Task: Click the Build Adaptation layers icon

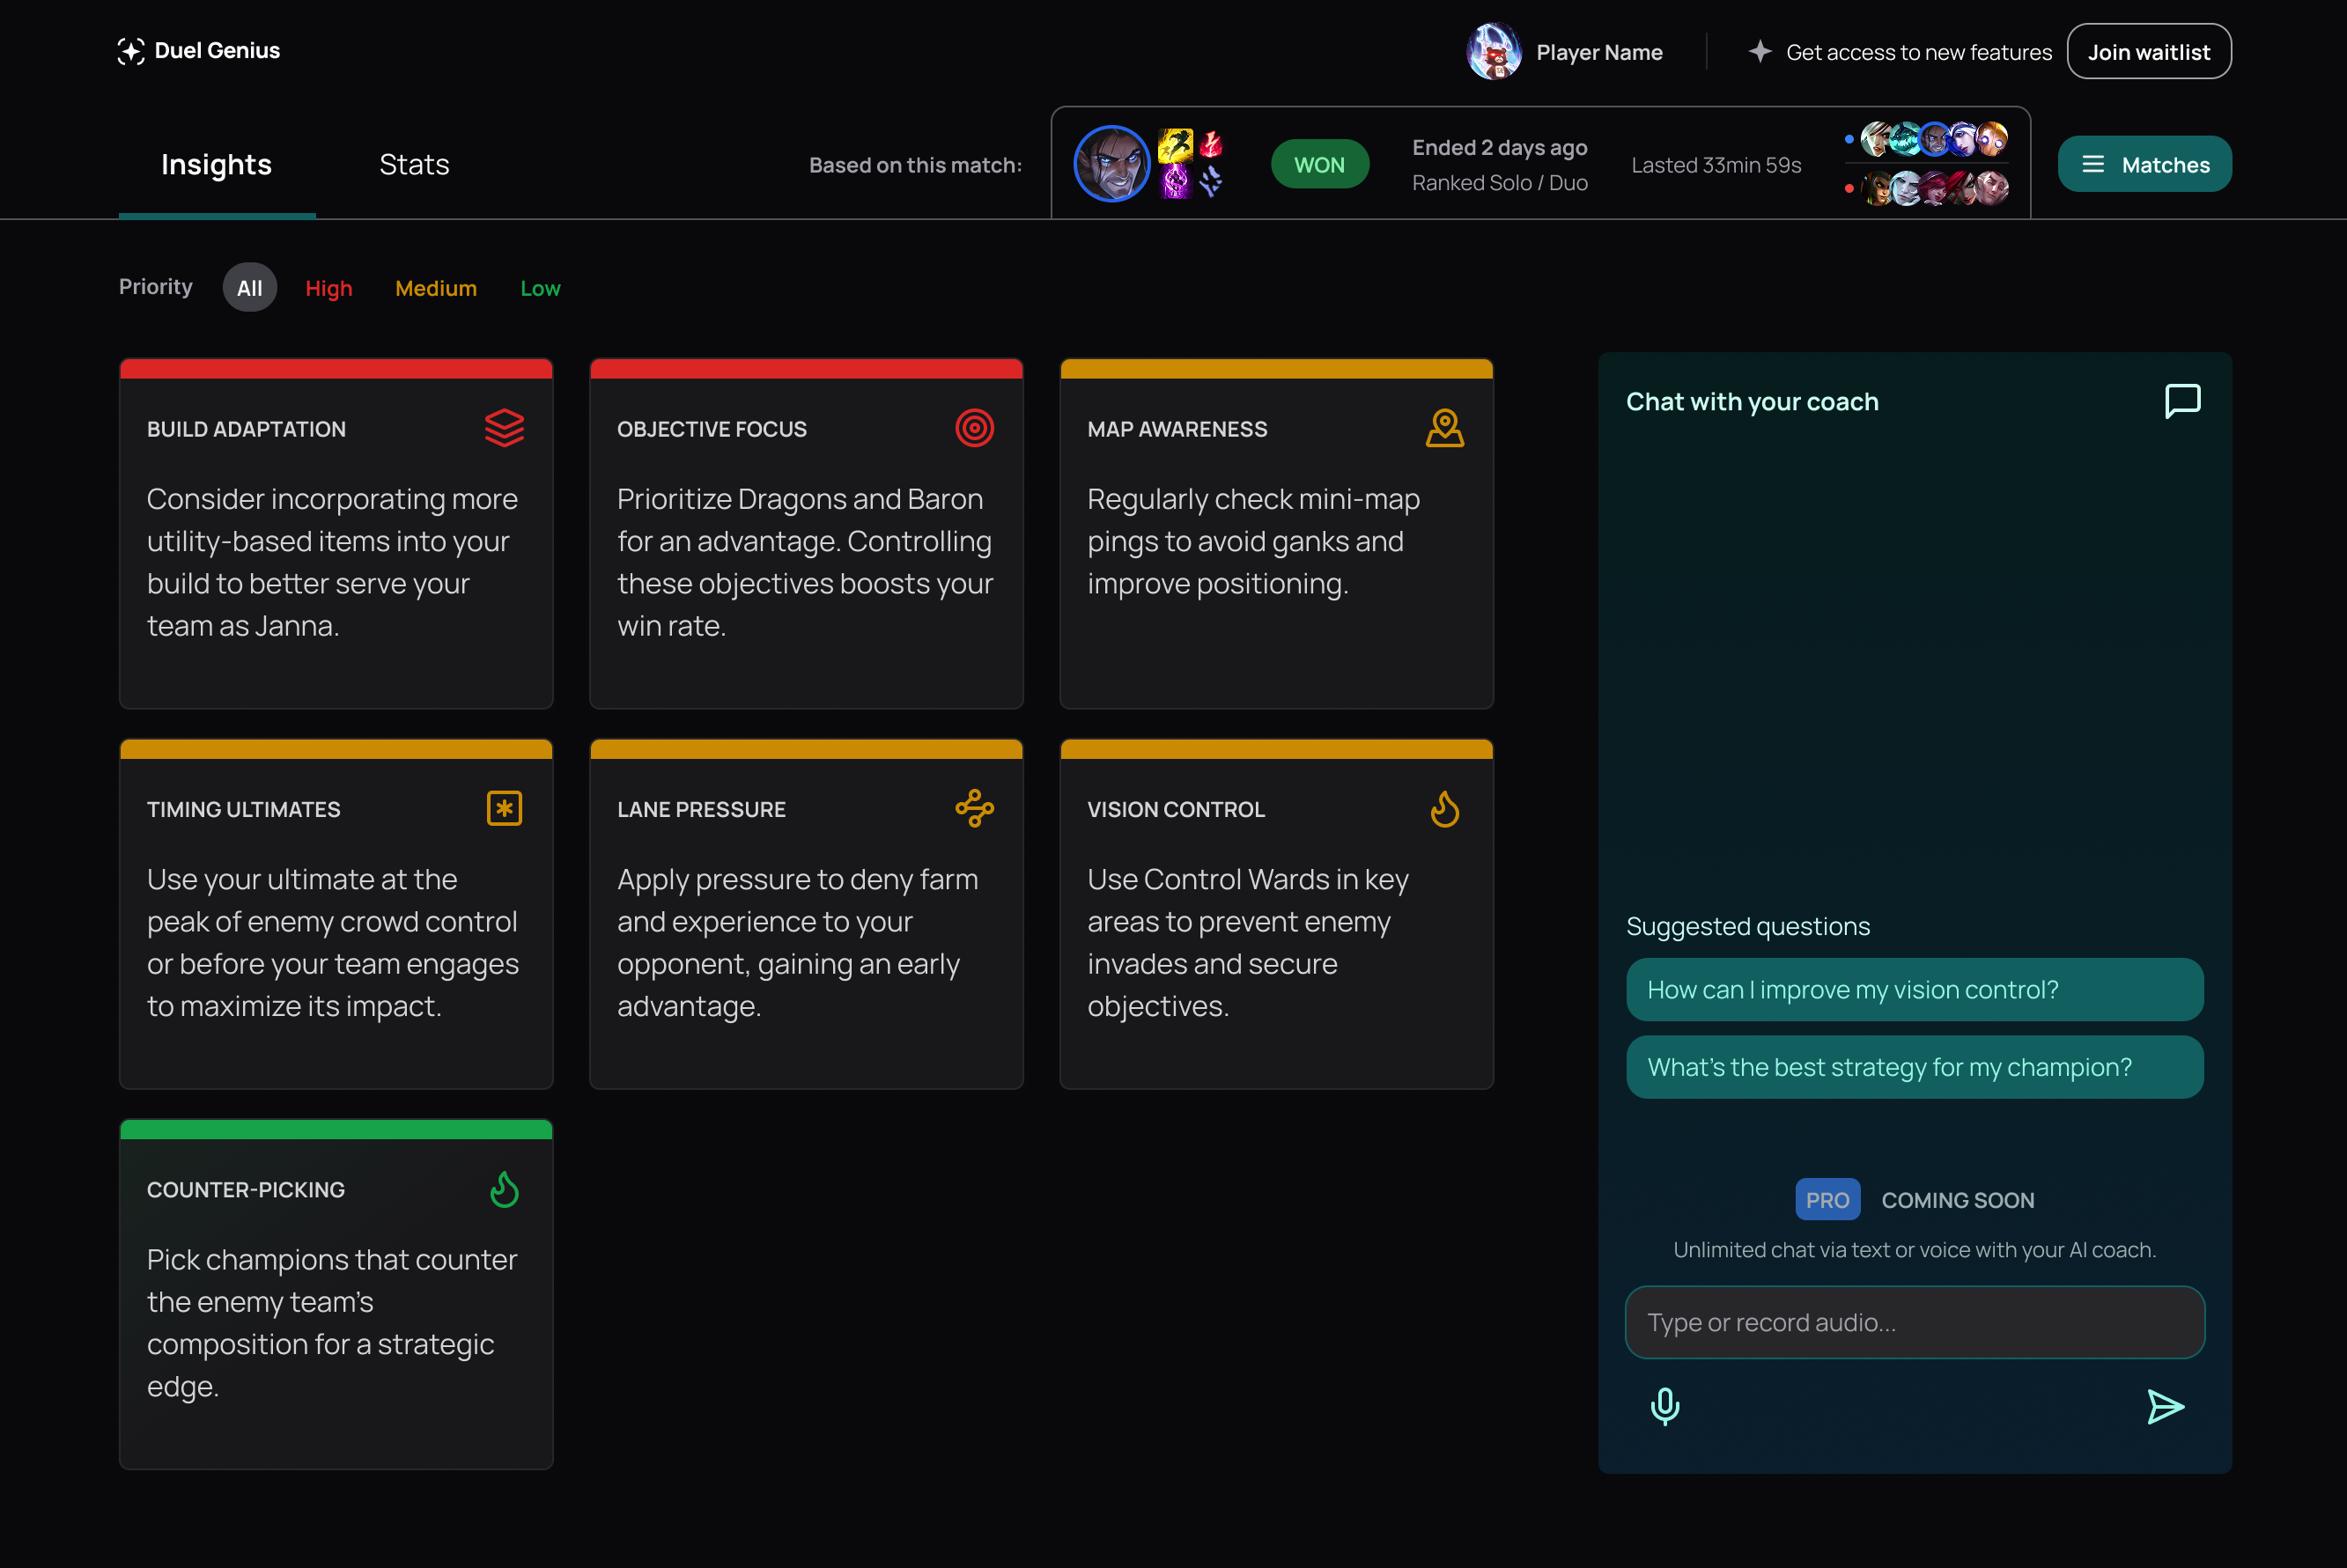Action: pyautogui.click(x=505, y=428)
